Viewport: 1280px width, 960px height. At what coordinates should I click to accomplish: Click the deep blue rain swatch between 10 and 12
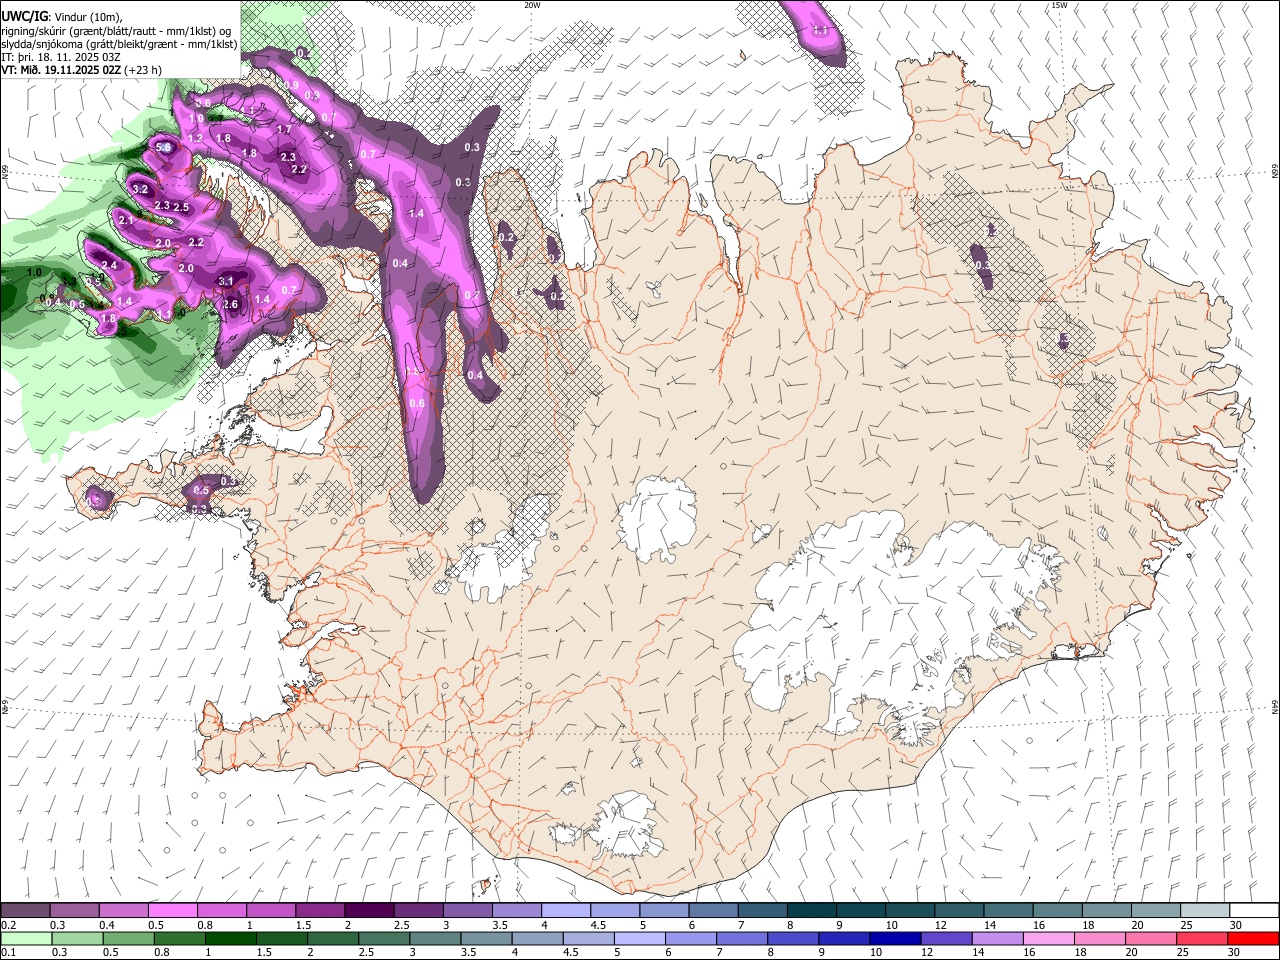click(895, 938)
